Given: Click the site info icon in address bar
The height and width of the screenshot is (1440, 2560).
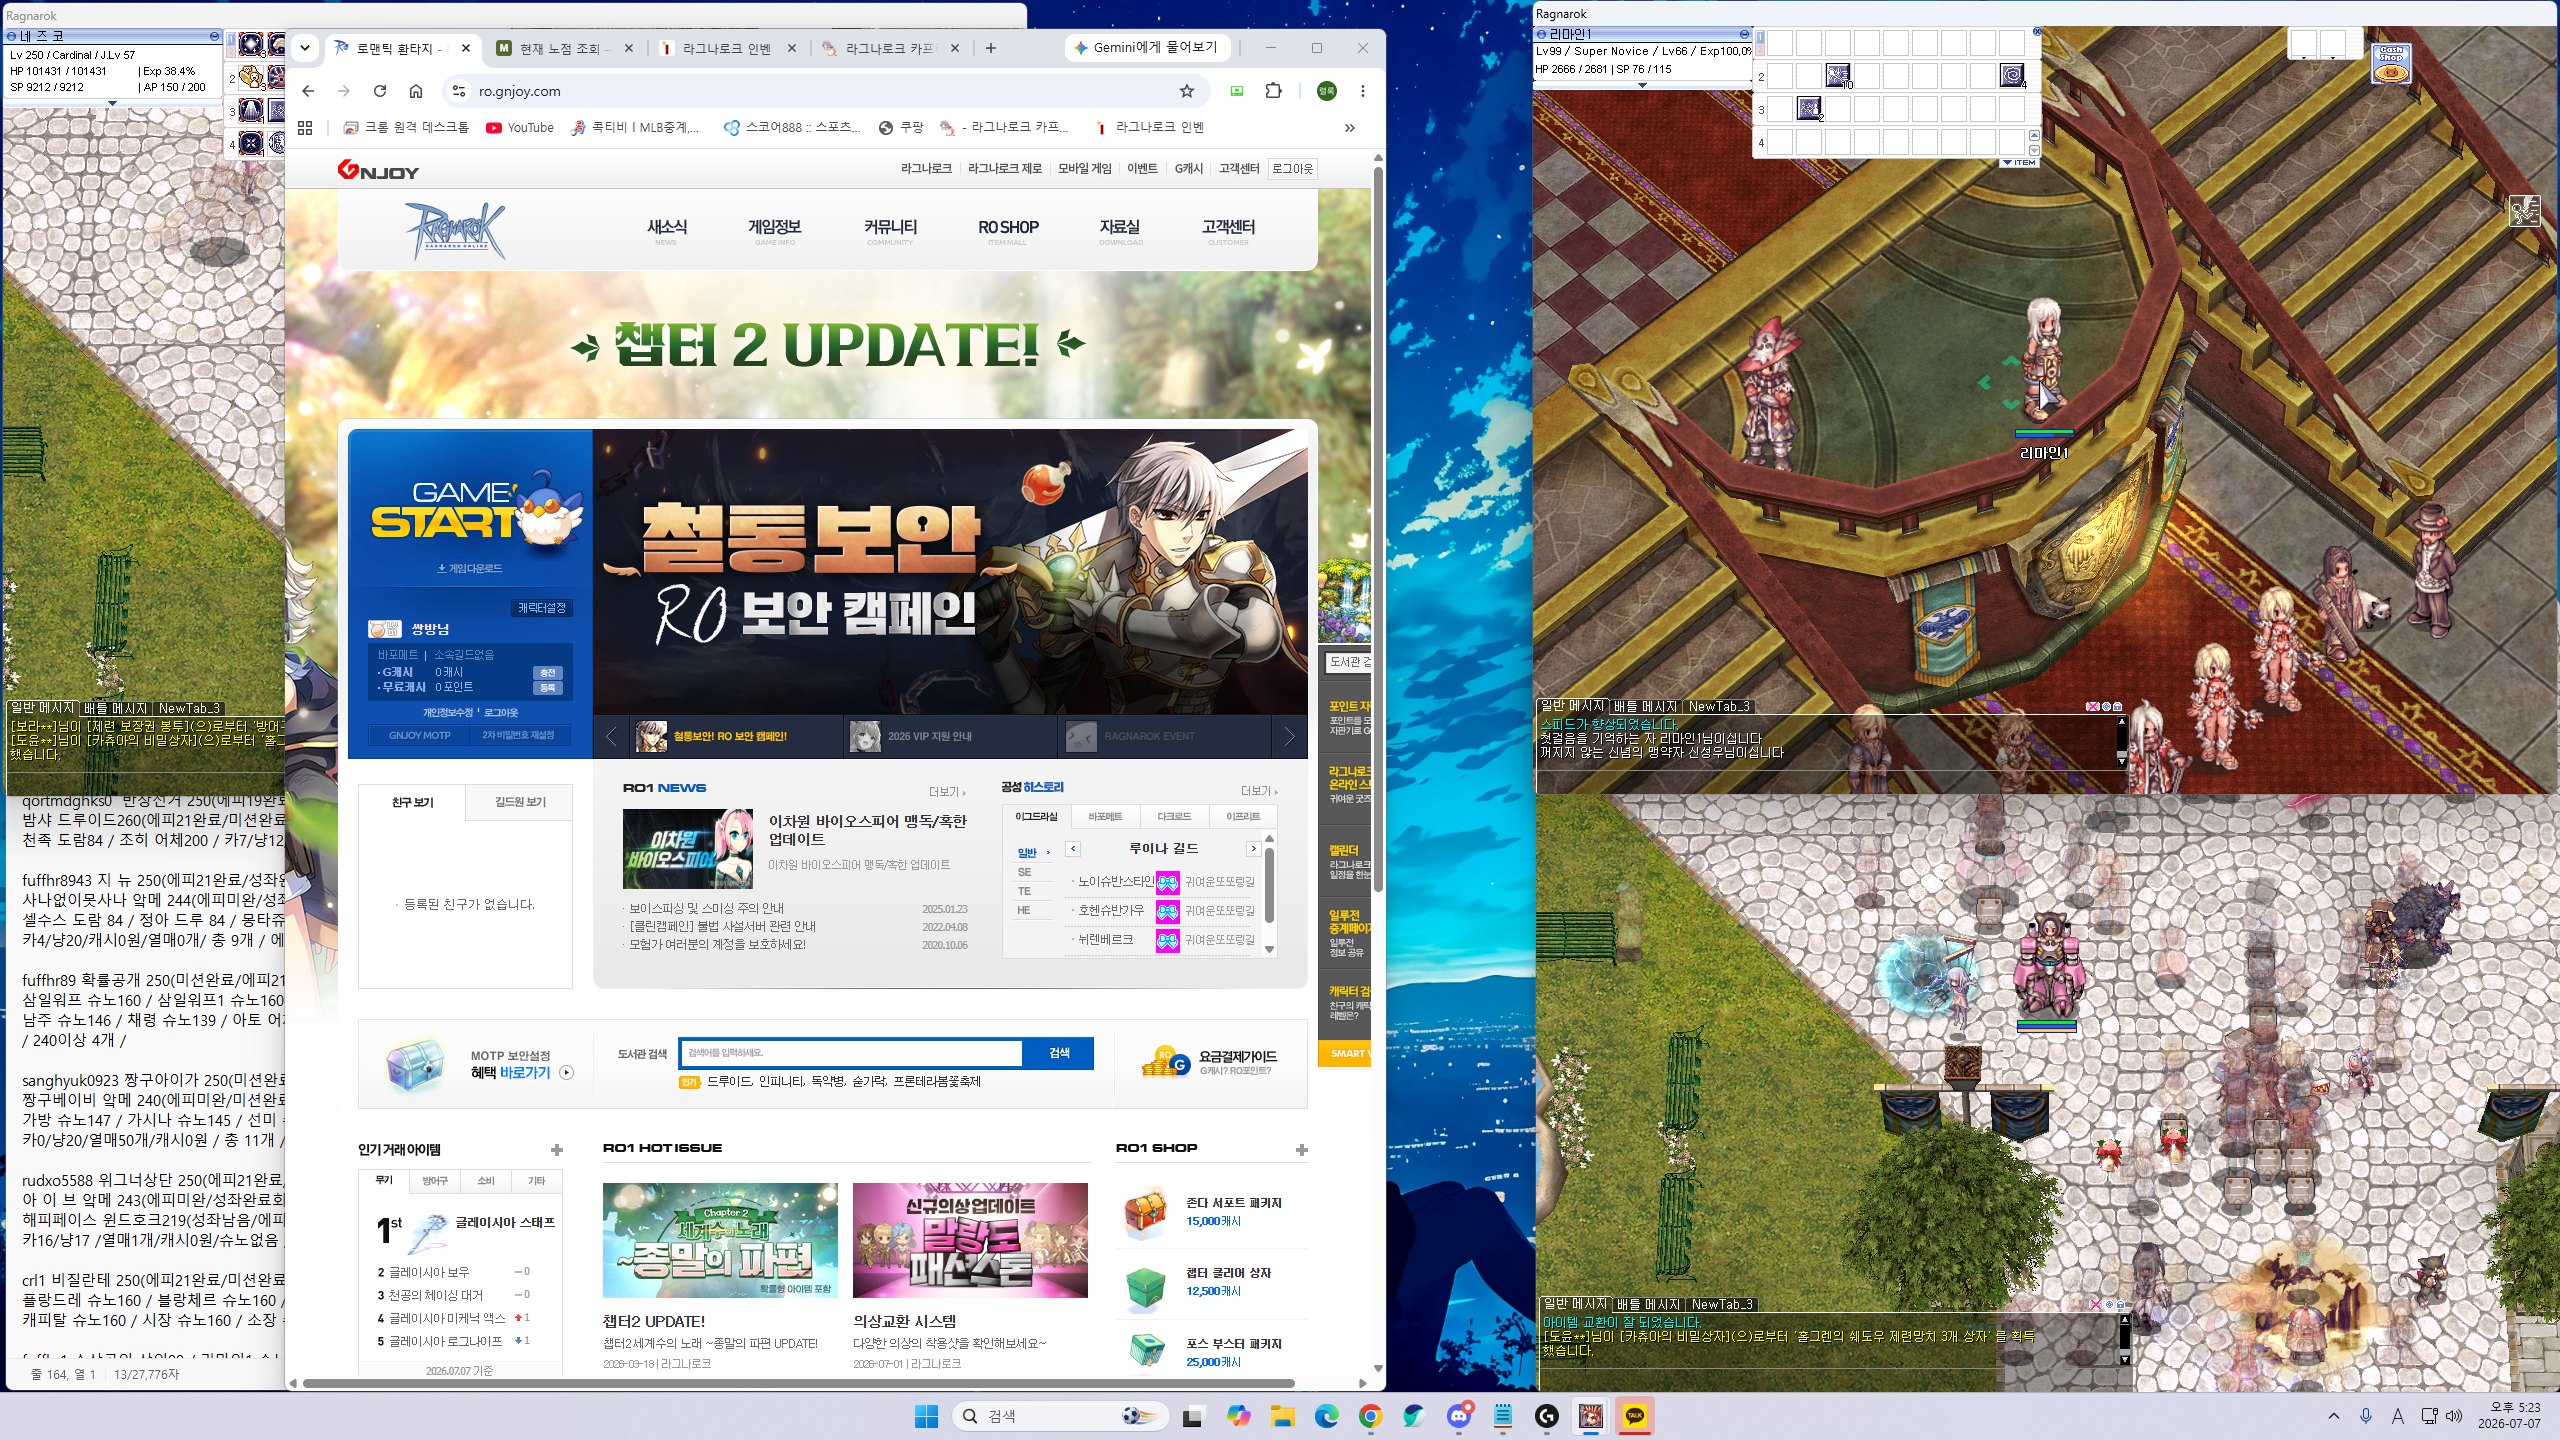Looking at the screenshot, I should (x=458, y=91).
